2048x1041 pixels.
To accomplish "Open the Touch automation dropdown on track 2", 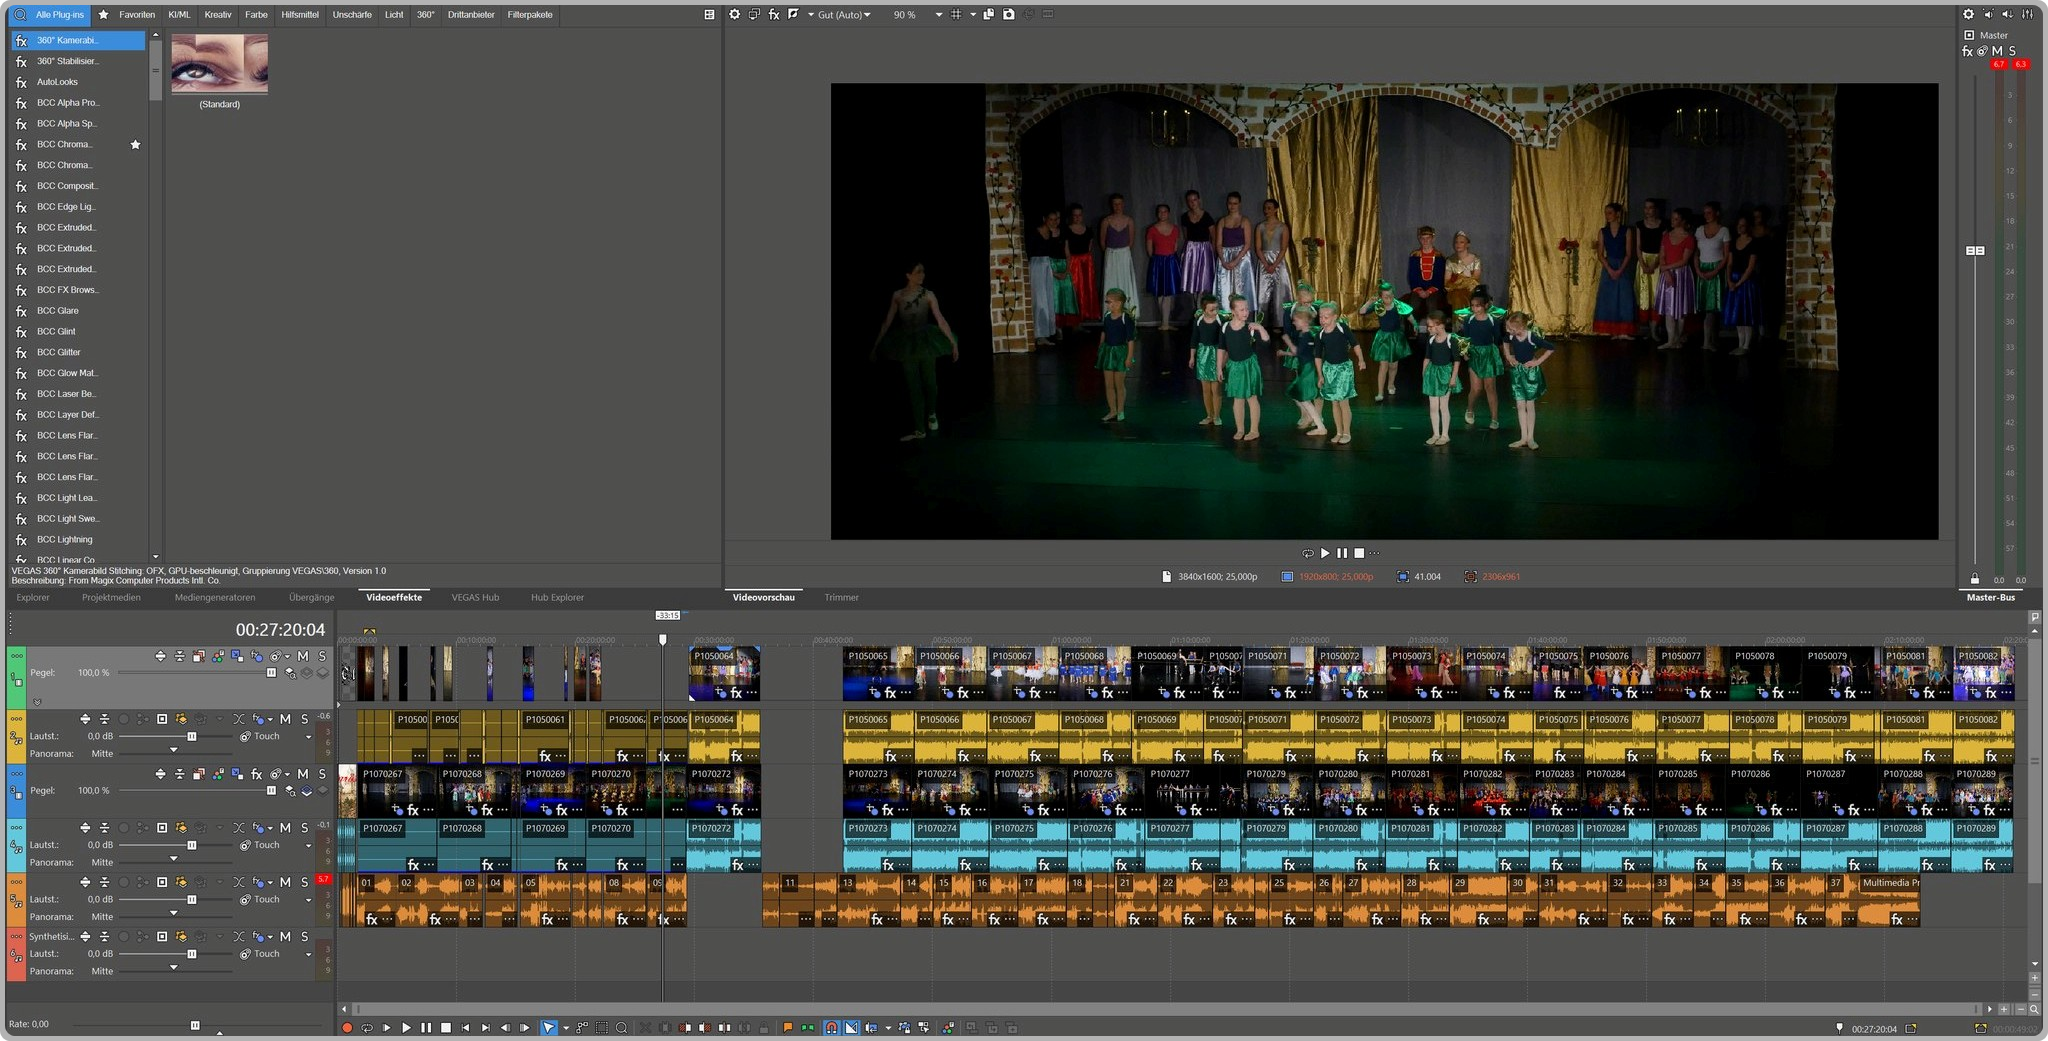I will tap(308, 737).
